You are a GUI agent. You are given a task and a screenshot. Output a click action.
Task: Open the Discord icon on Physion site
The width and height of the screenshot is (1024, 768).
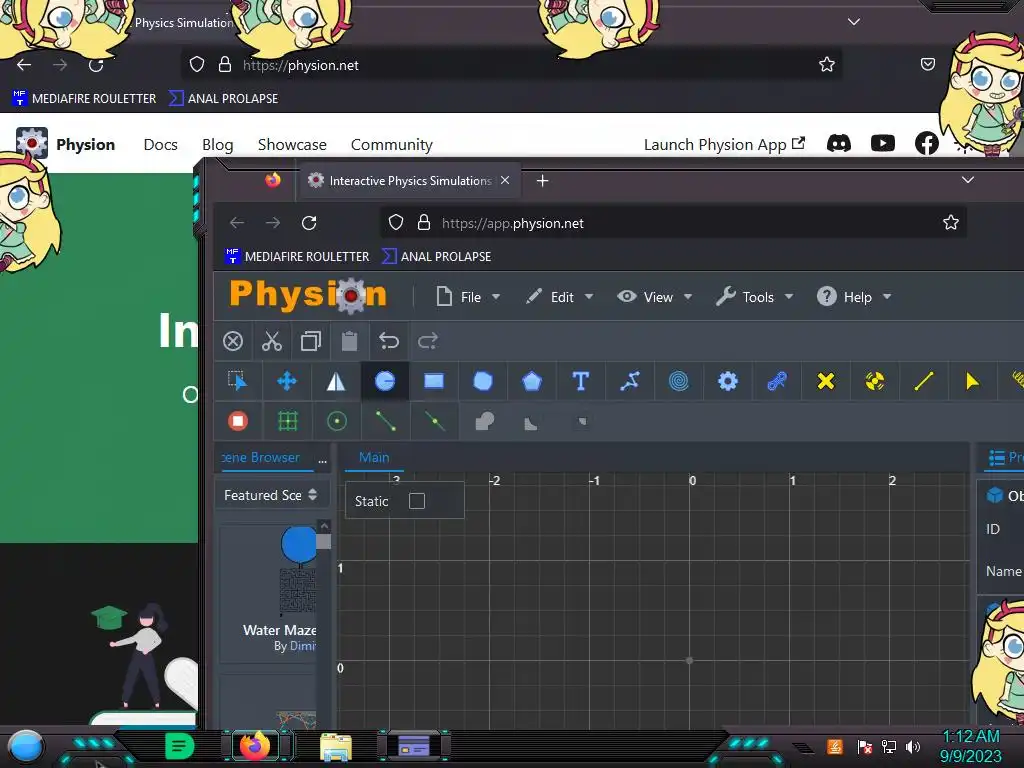point(839,143)
